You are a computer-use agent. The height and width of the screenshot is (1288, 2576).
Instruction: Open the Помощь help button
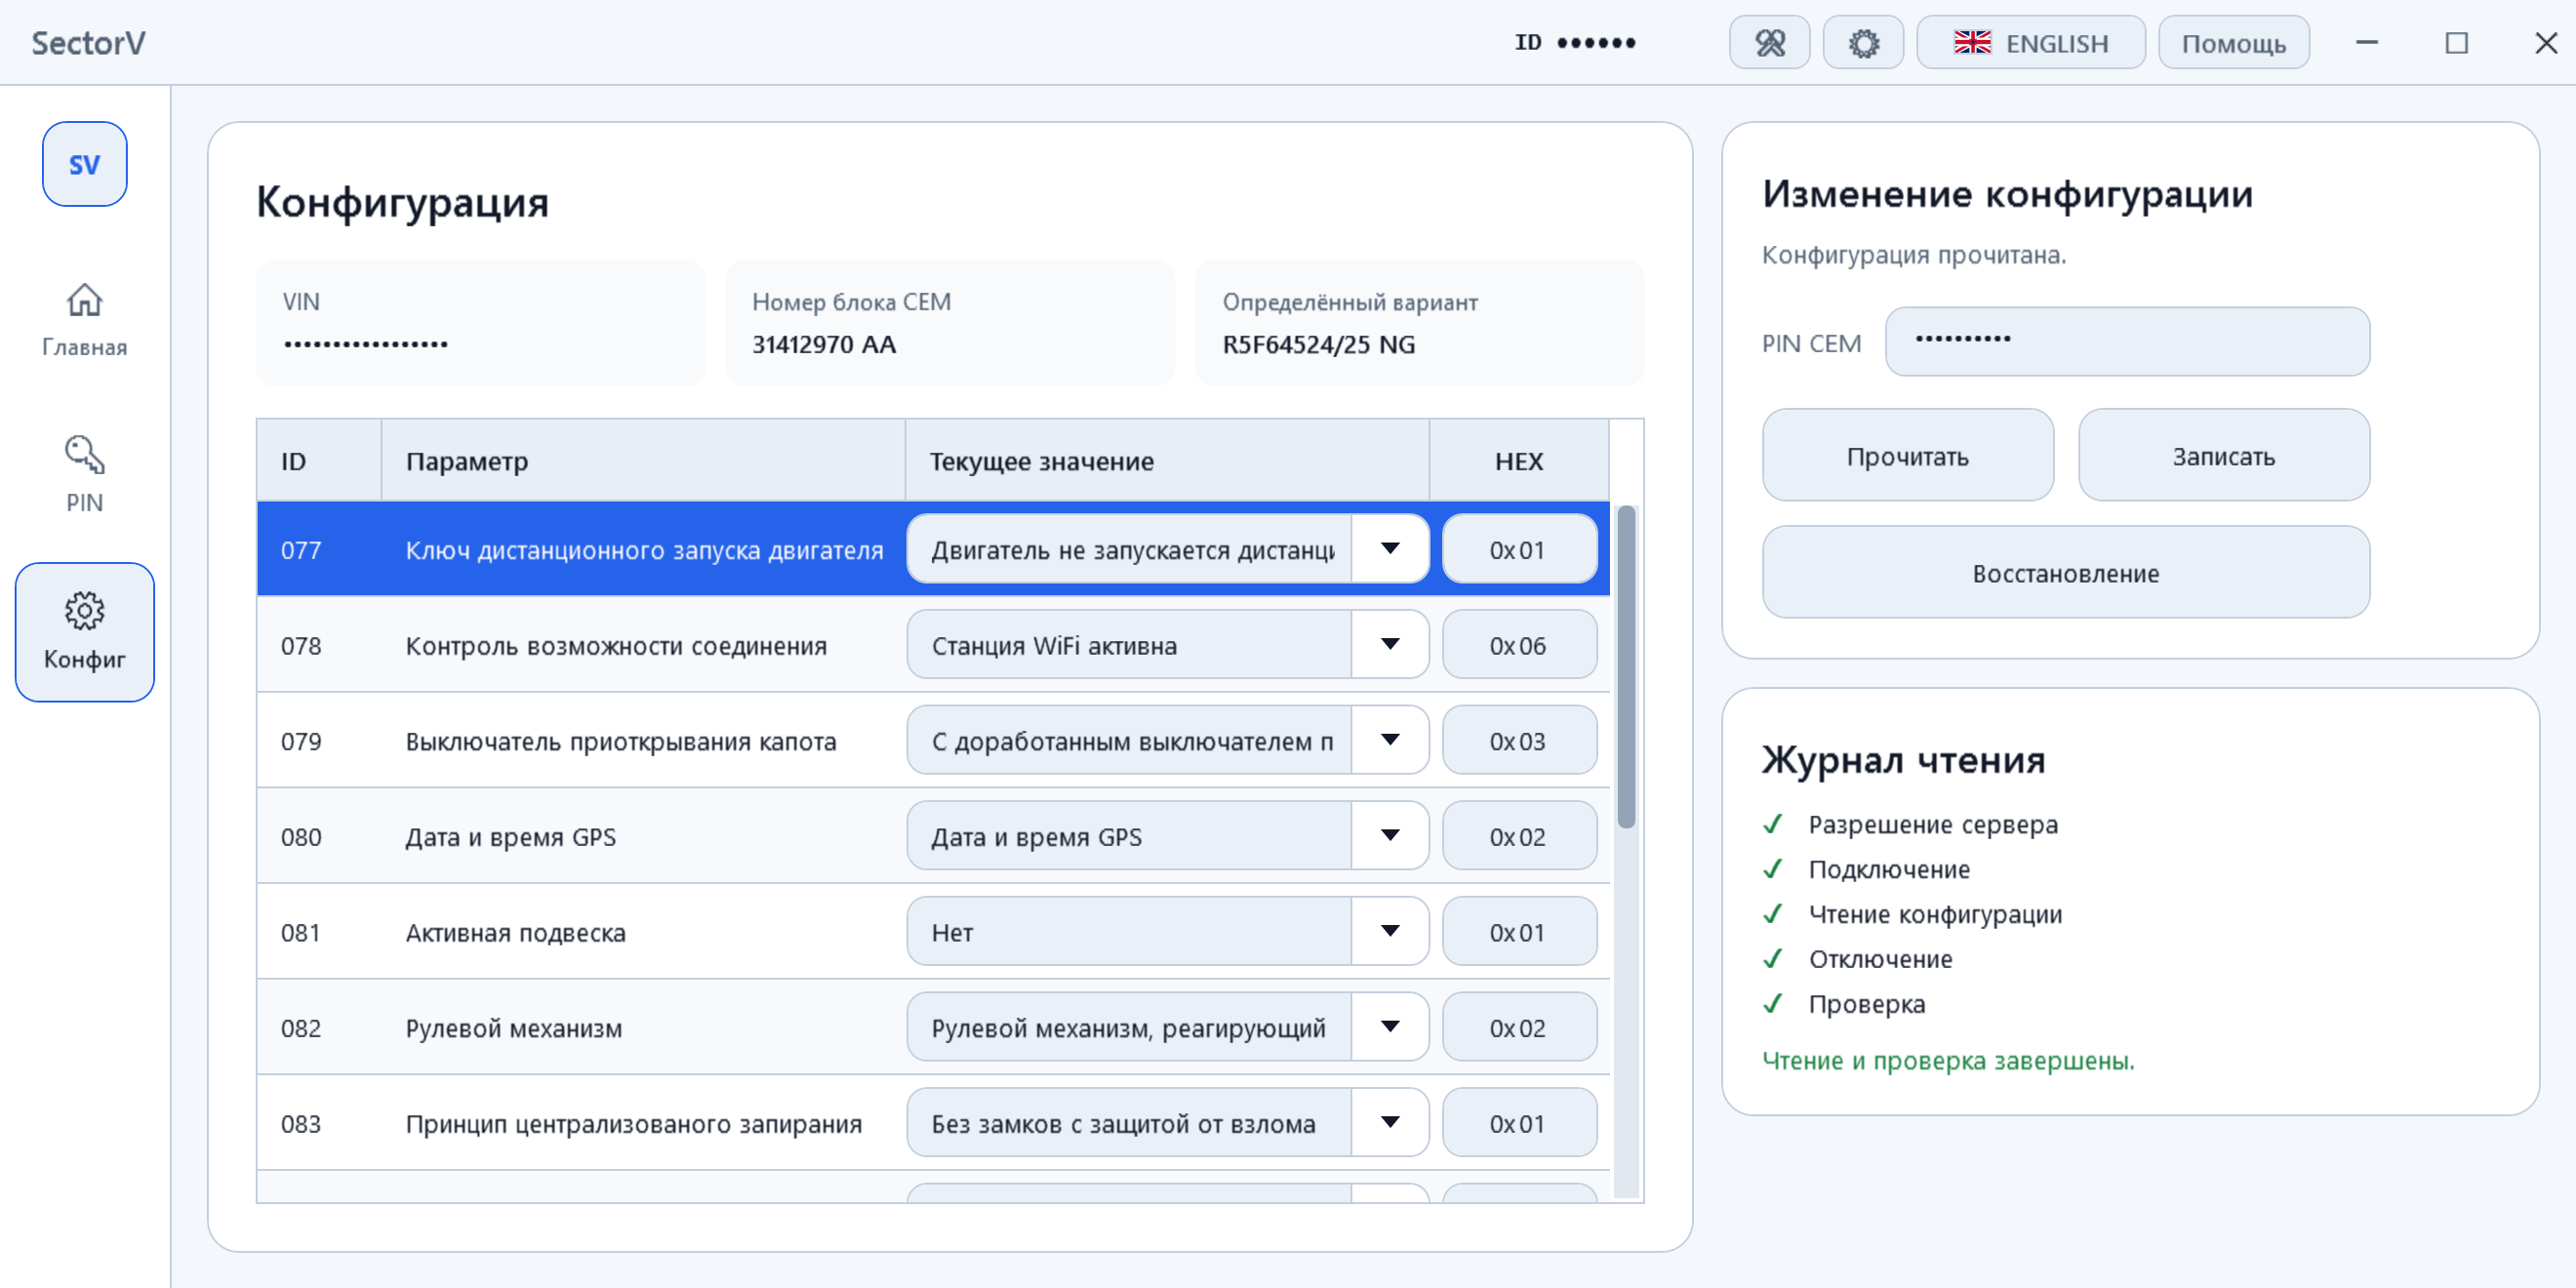pyautogui.click(x=2233, y=43)
